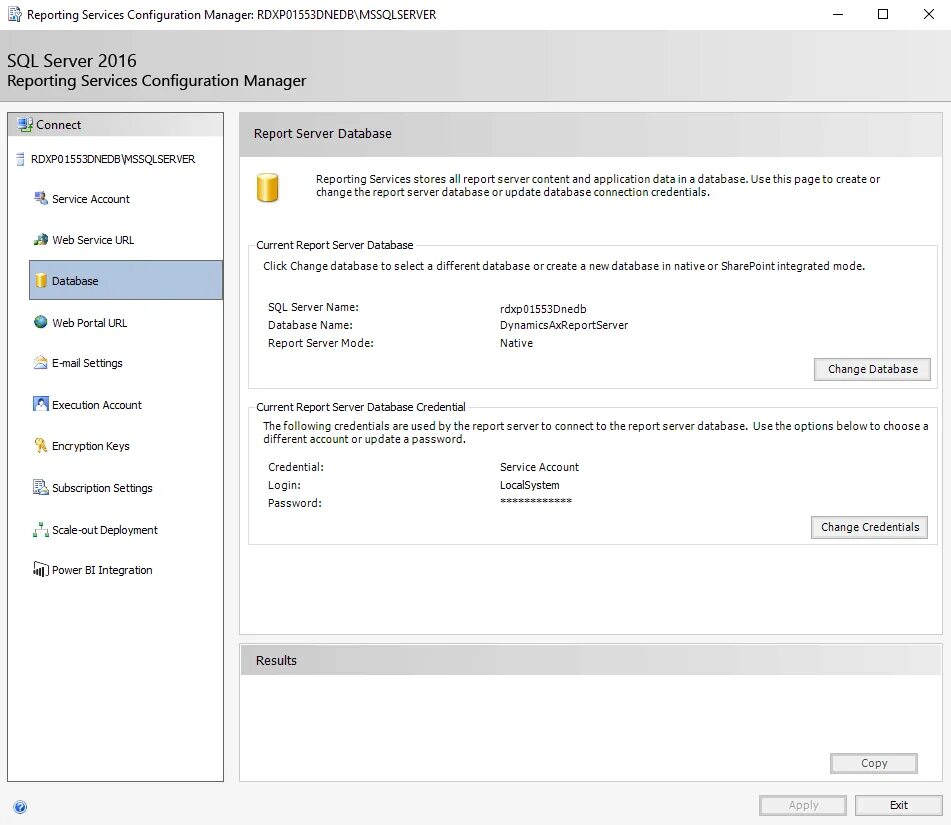Go to Web Service URL settings

[93, 240]
